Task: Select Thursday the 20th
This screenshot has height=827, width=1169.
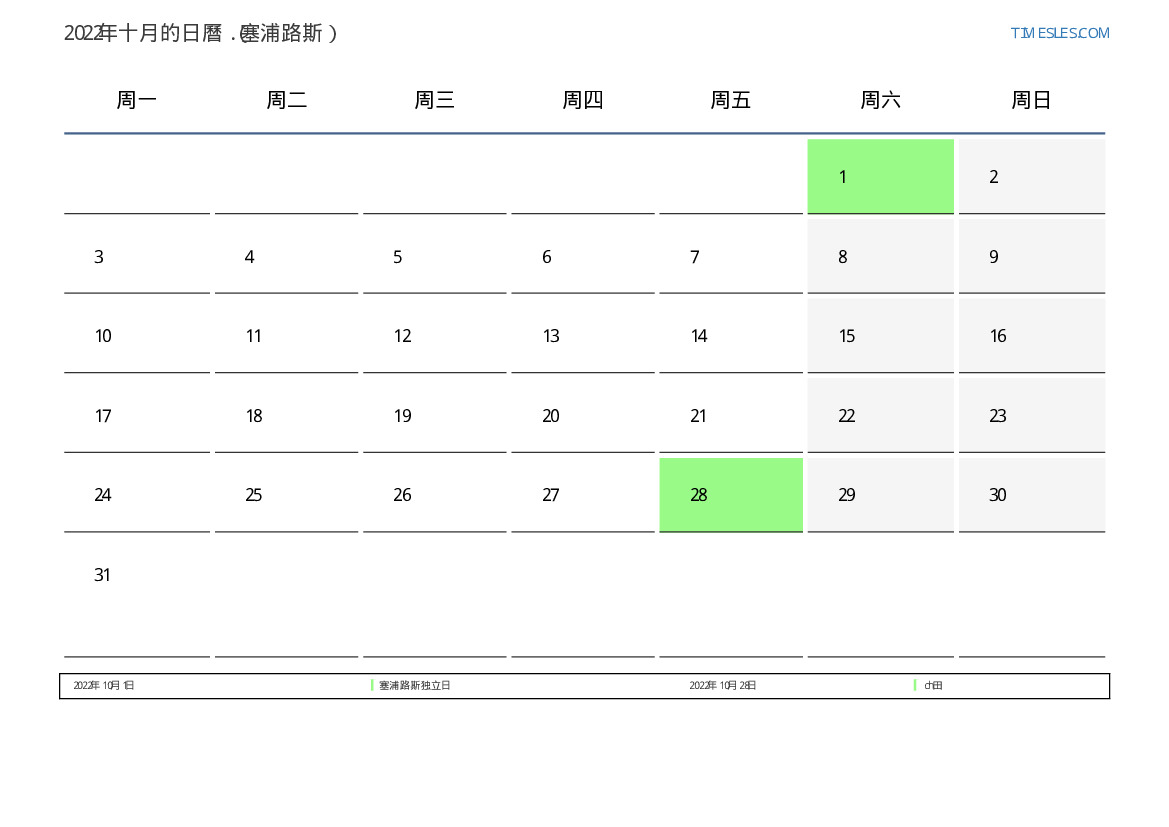Action: coord(551,416)
